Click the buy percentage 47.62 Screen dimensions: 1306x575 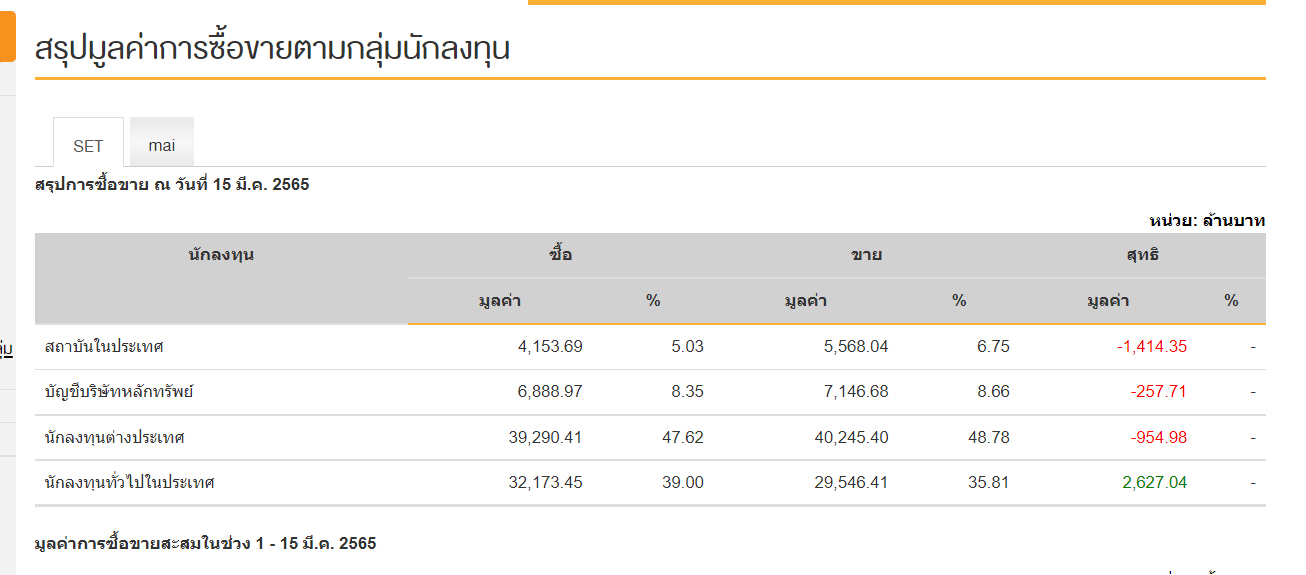coord(684,438)
